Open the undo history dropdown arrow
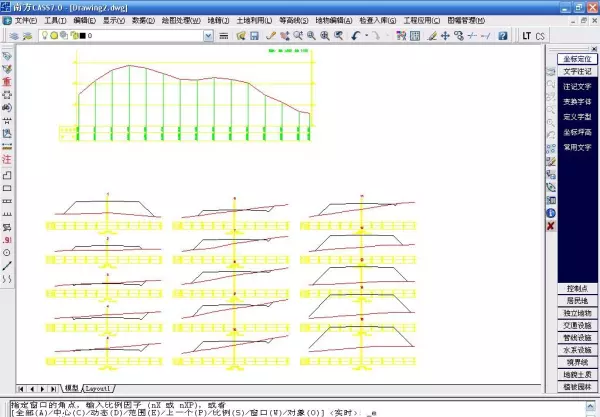This screenshot has width=600, height=417. [367, 36]
